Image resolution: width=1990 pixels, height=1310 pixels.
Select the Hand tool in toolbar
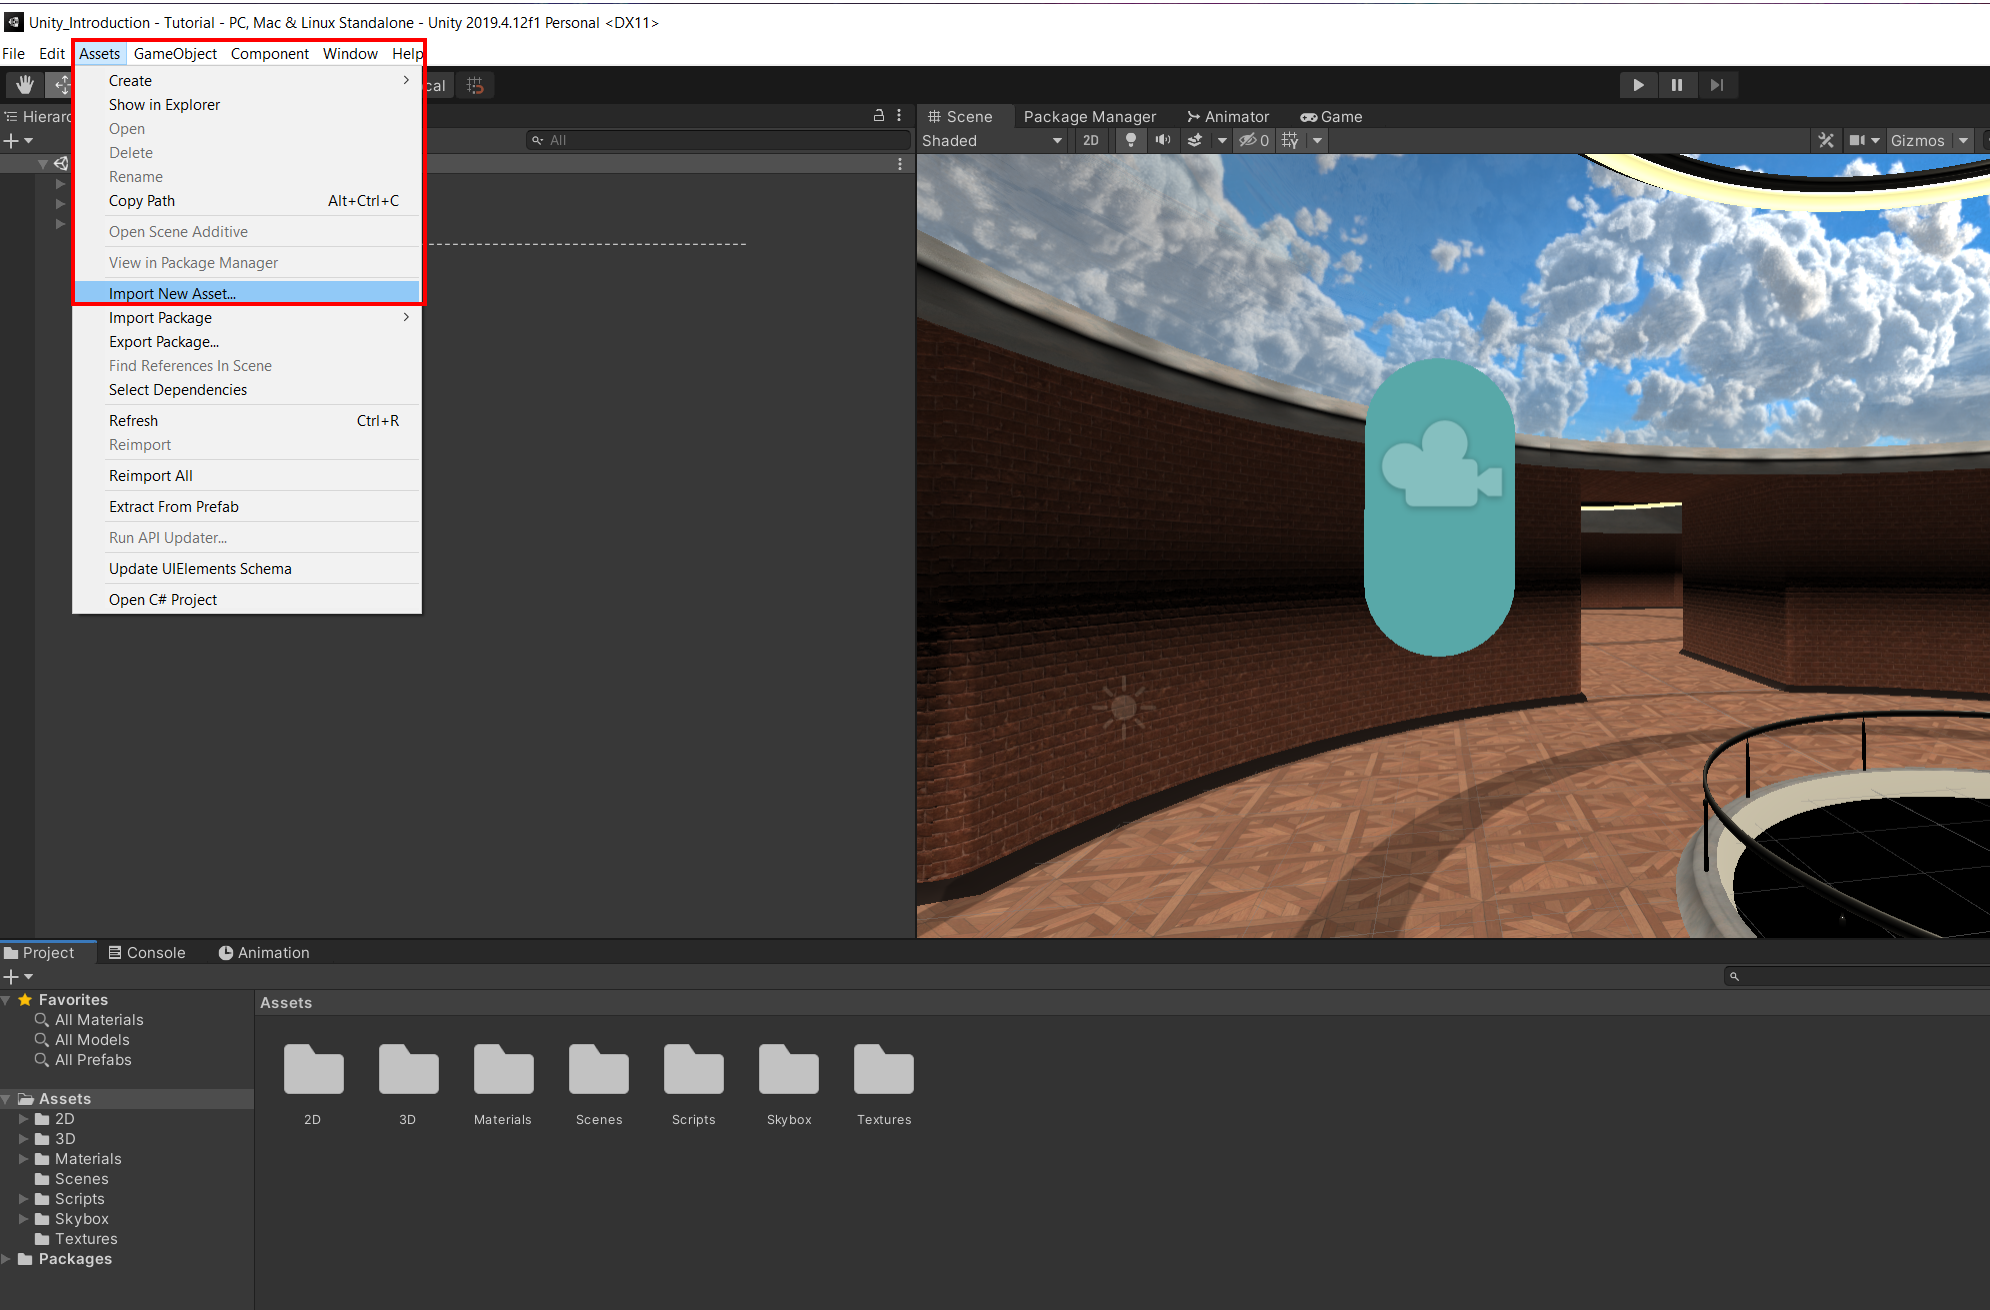pyautogui.click(x=25, y=85)
